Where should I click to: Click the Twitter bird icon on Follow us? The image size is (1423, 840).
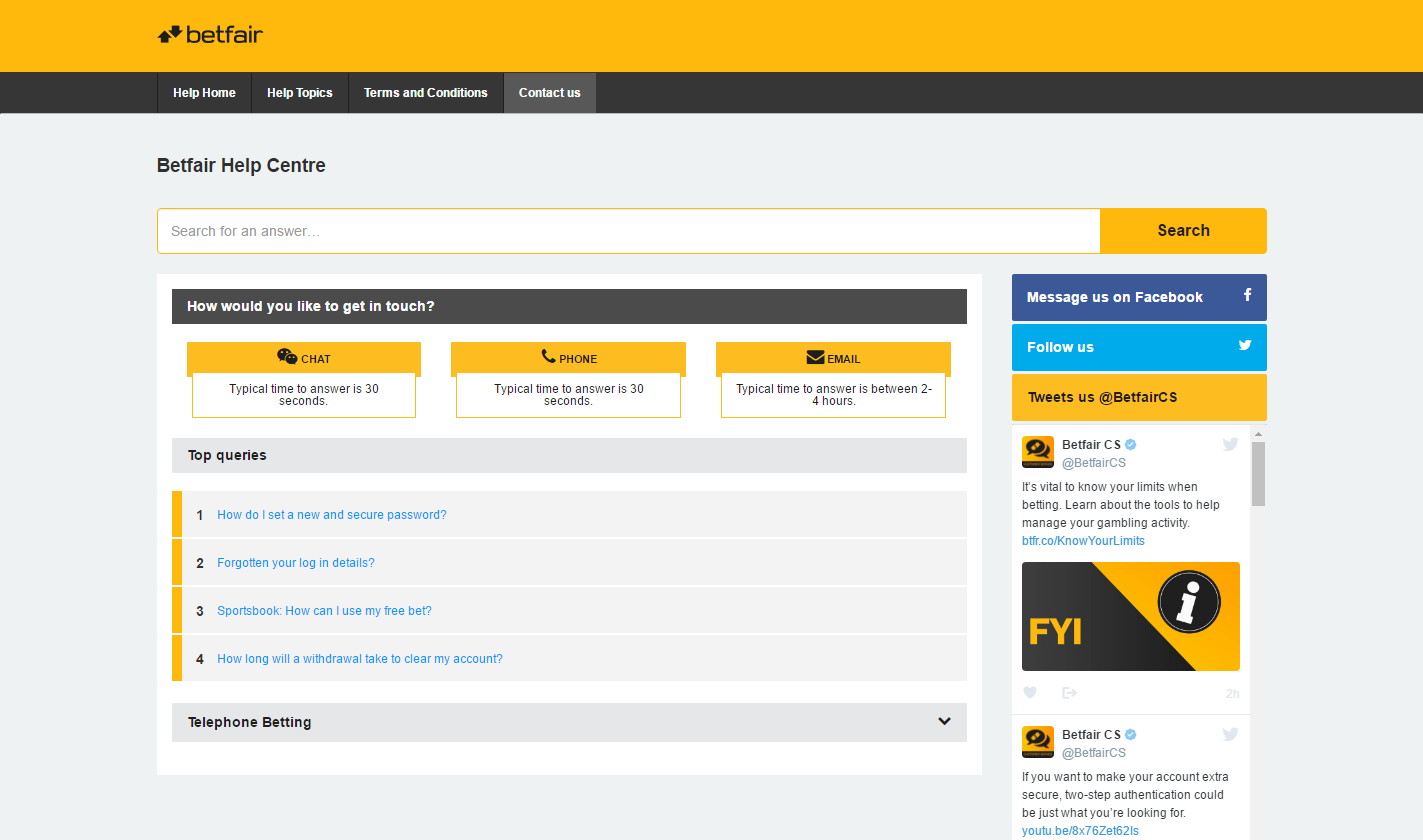tap(1245, 345)
